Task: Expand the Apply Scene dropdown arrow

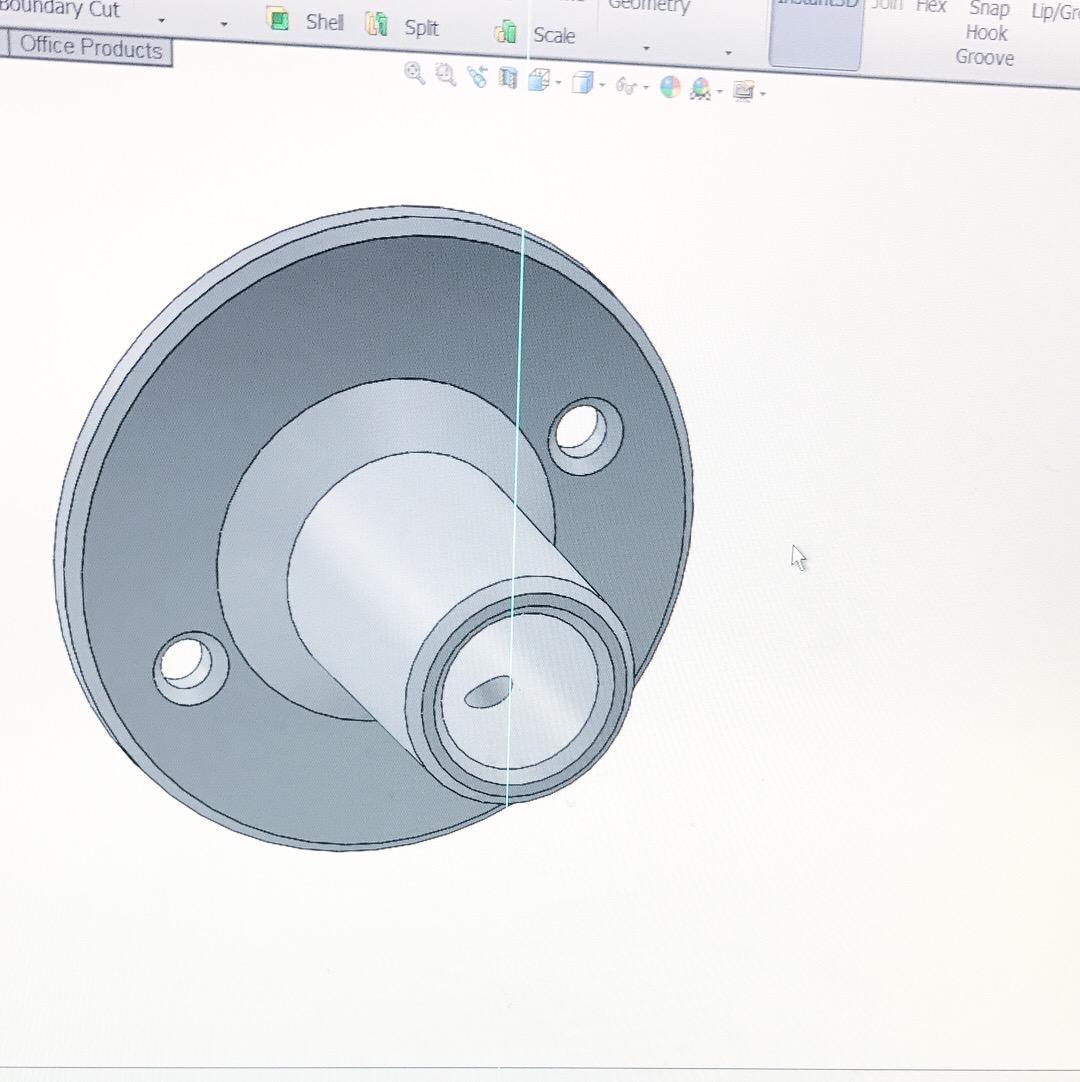Action: (720, 91)
